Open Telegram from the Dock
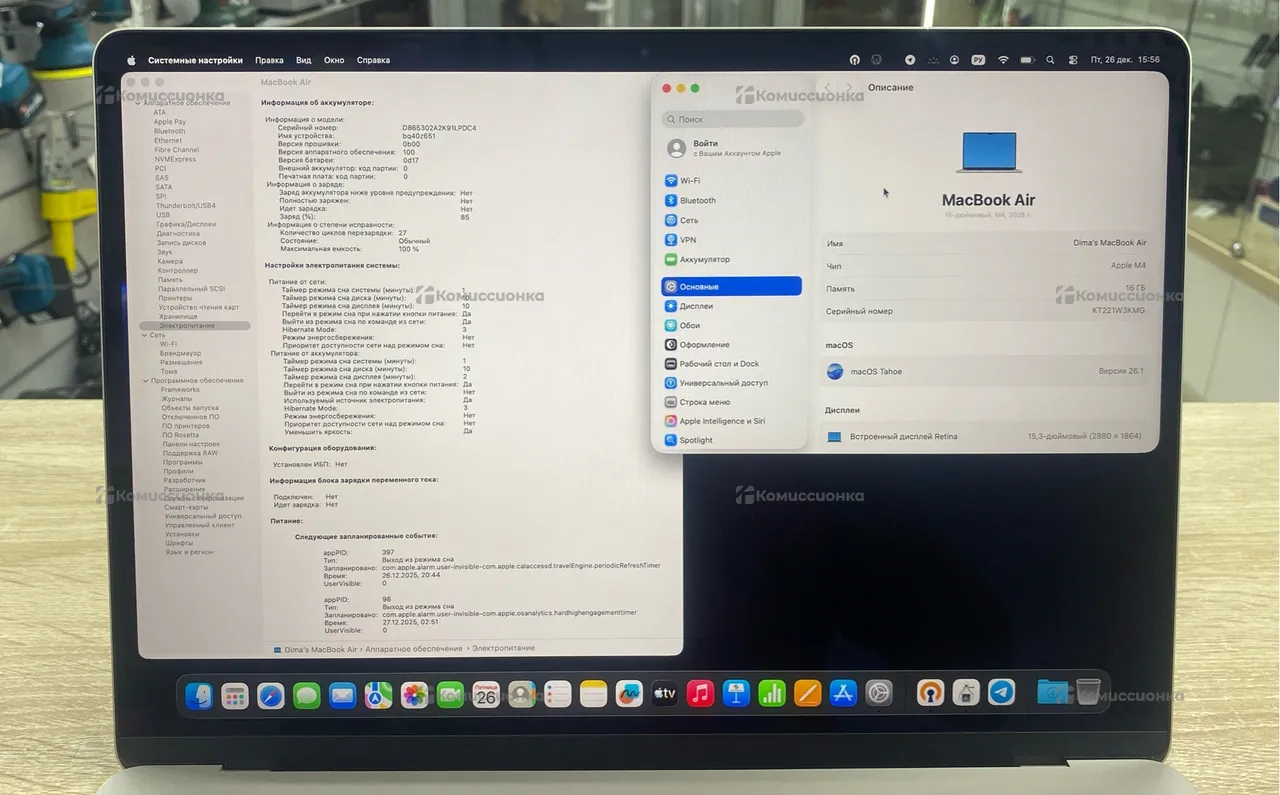The image size is (1280, 795). 1001,692
